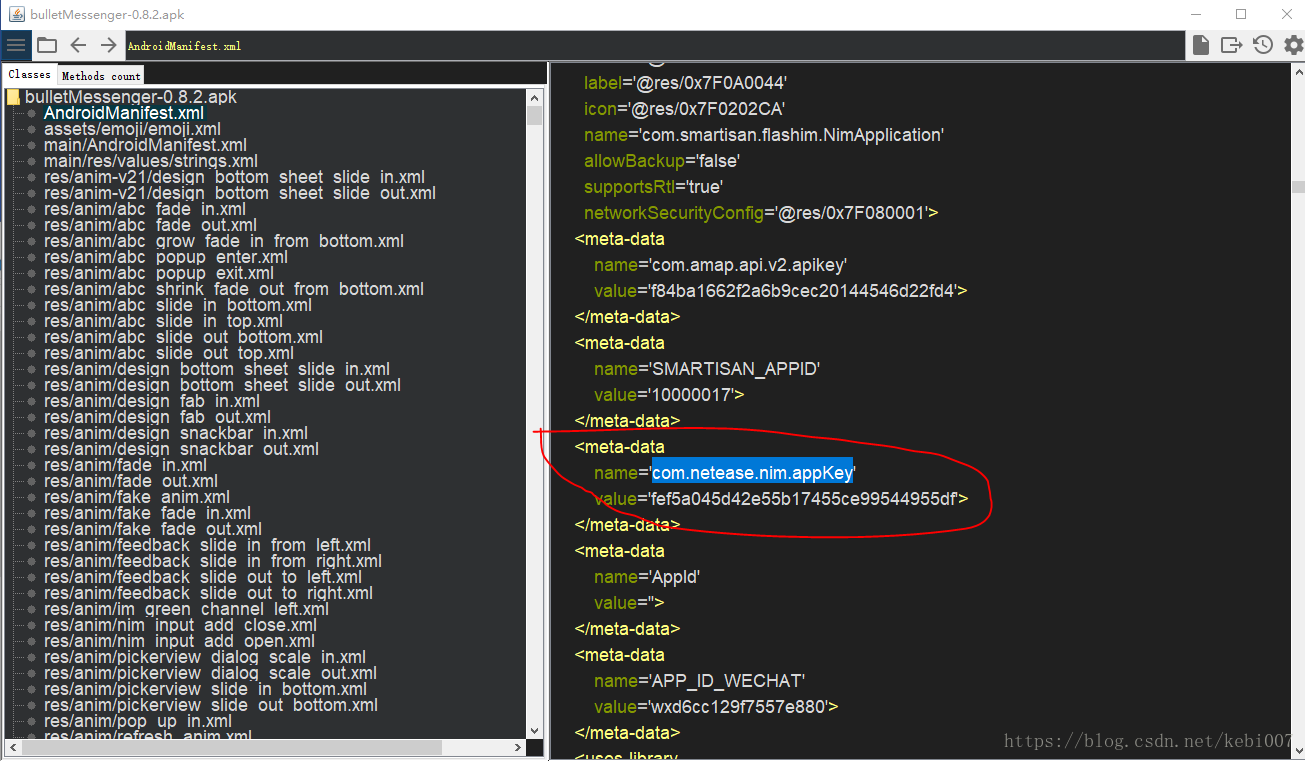Open the recent history clock icon

point(1263,45)
